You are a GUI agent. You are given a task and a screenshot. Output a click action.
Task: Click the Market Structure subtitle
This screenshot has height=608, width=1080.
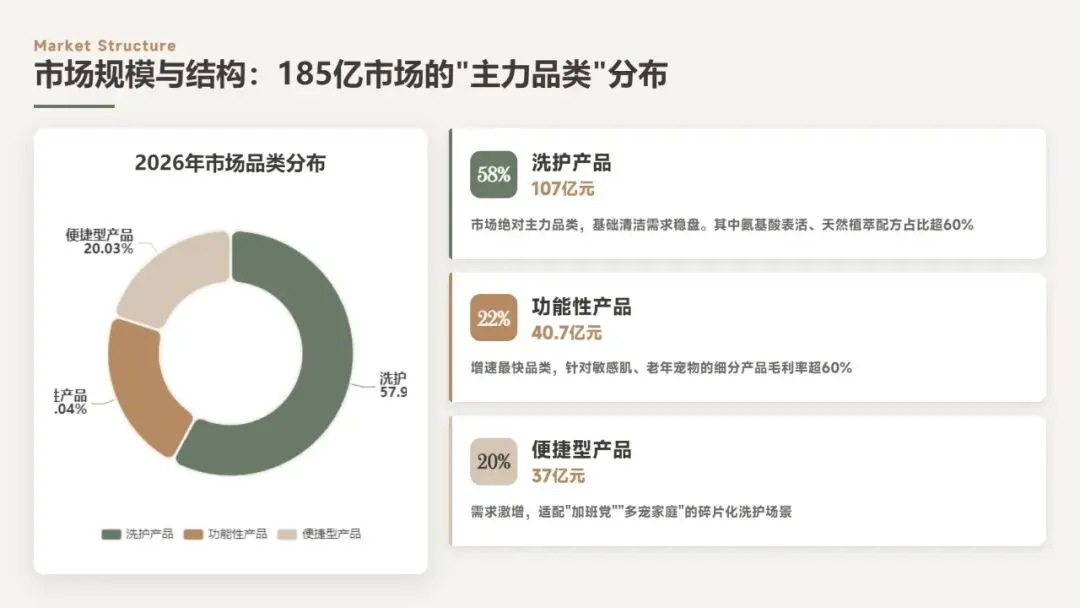tap(105, 45)
